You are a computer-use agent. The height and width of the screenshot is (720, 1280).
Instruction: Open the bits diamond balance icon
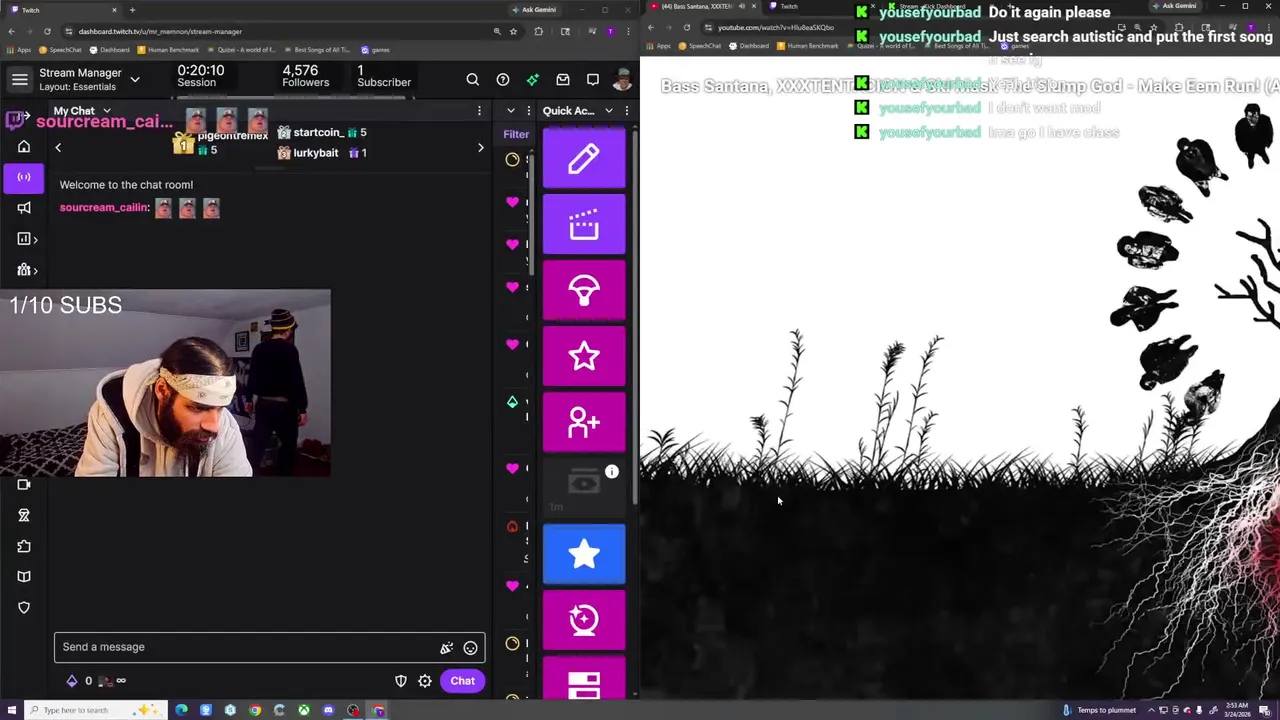point(72,681)
